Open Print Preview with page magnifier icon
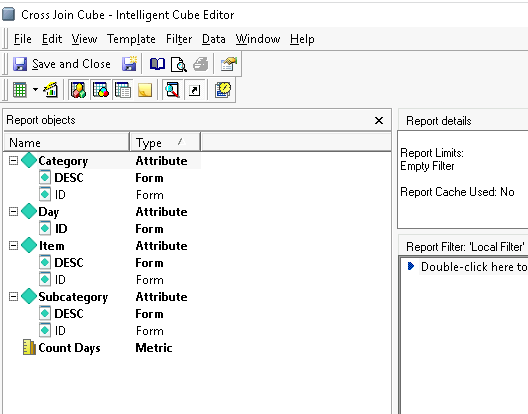The height and width of the screenshot is (414, 528). pos(178,64)
